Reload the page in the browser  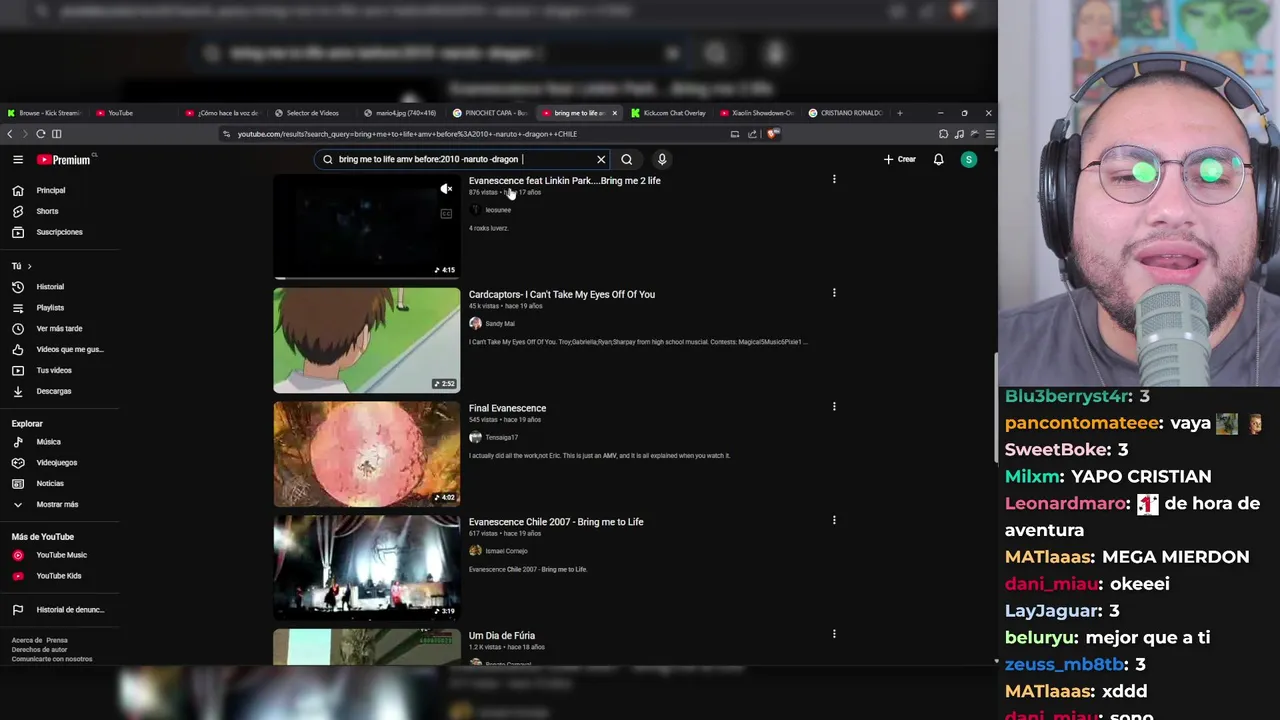pyautogui.click(x=41, y=134)
